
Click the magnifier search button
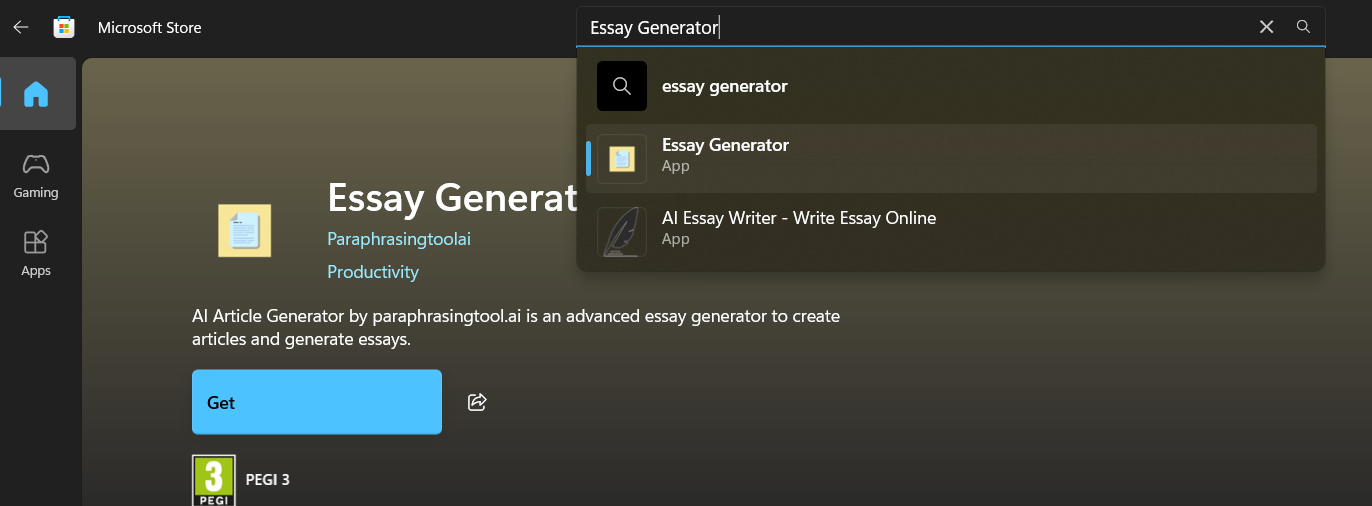(x=1303, y=27)
